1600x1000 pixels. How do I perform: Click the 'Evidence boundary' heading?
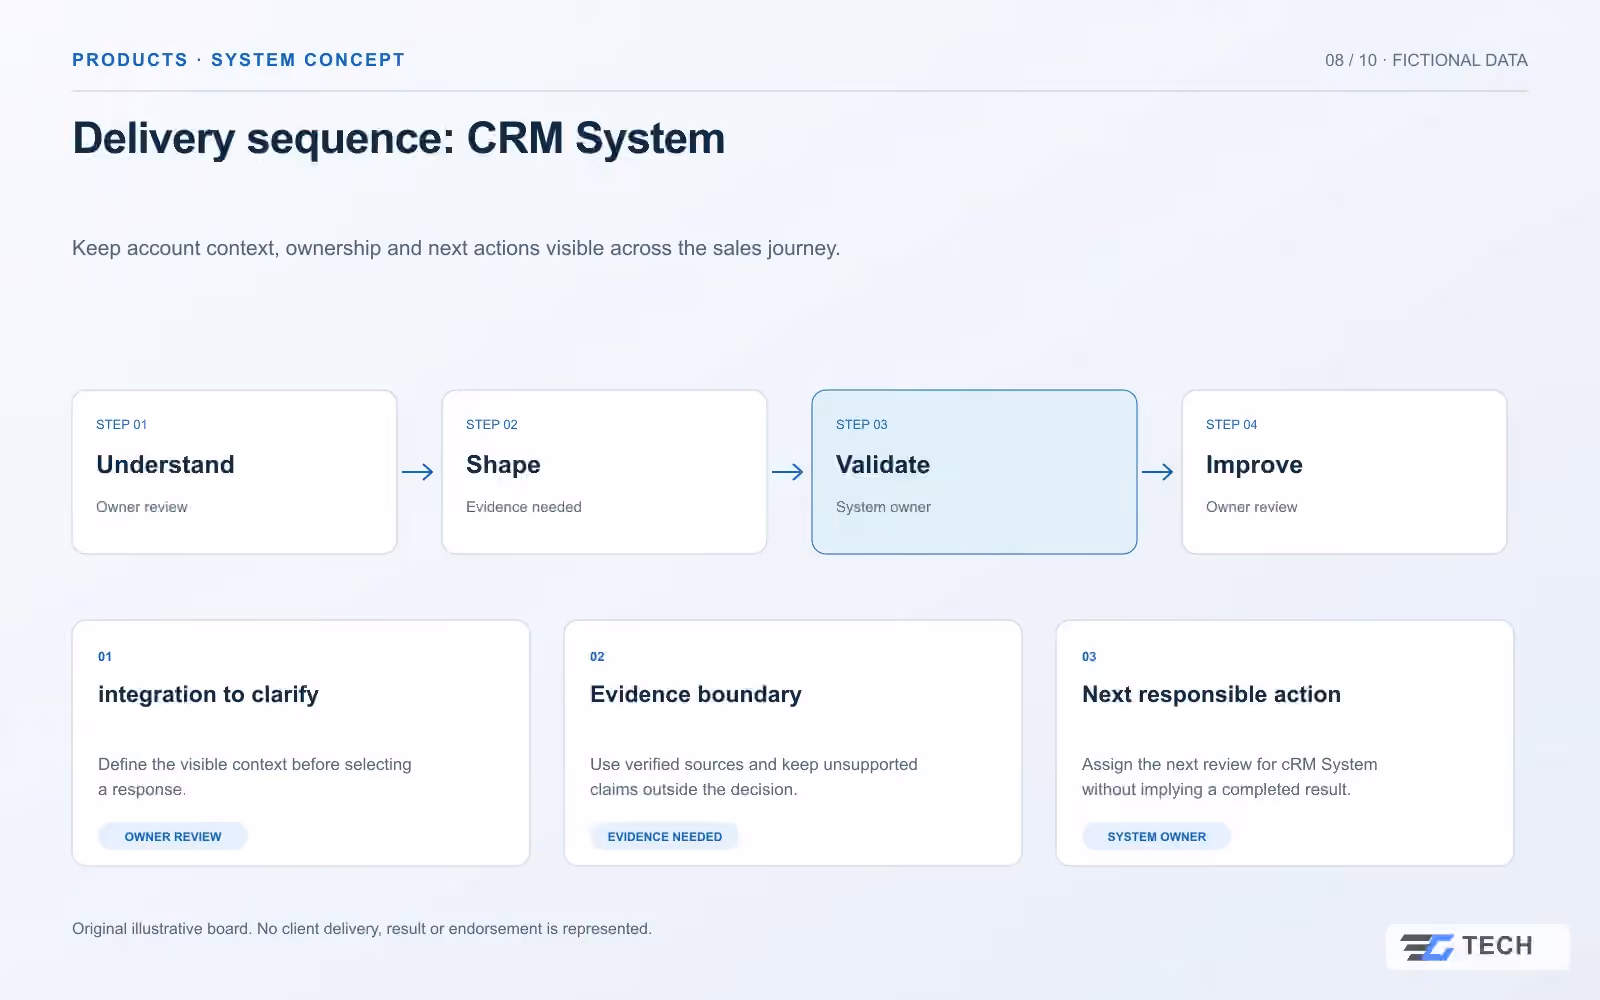click(x=696, y=695)
